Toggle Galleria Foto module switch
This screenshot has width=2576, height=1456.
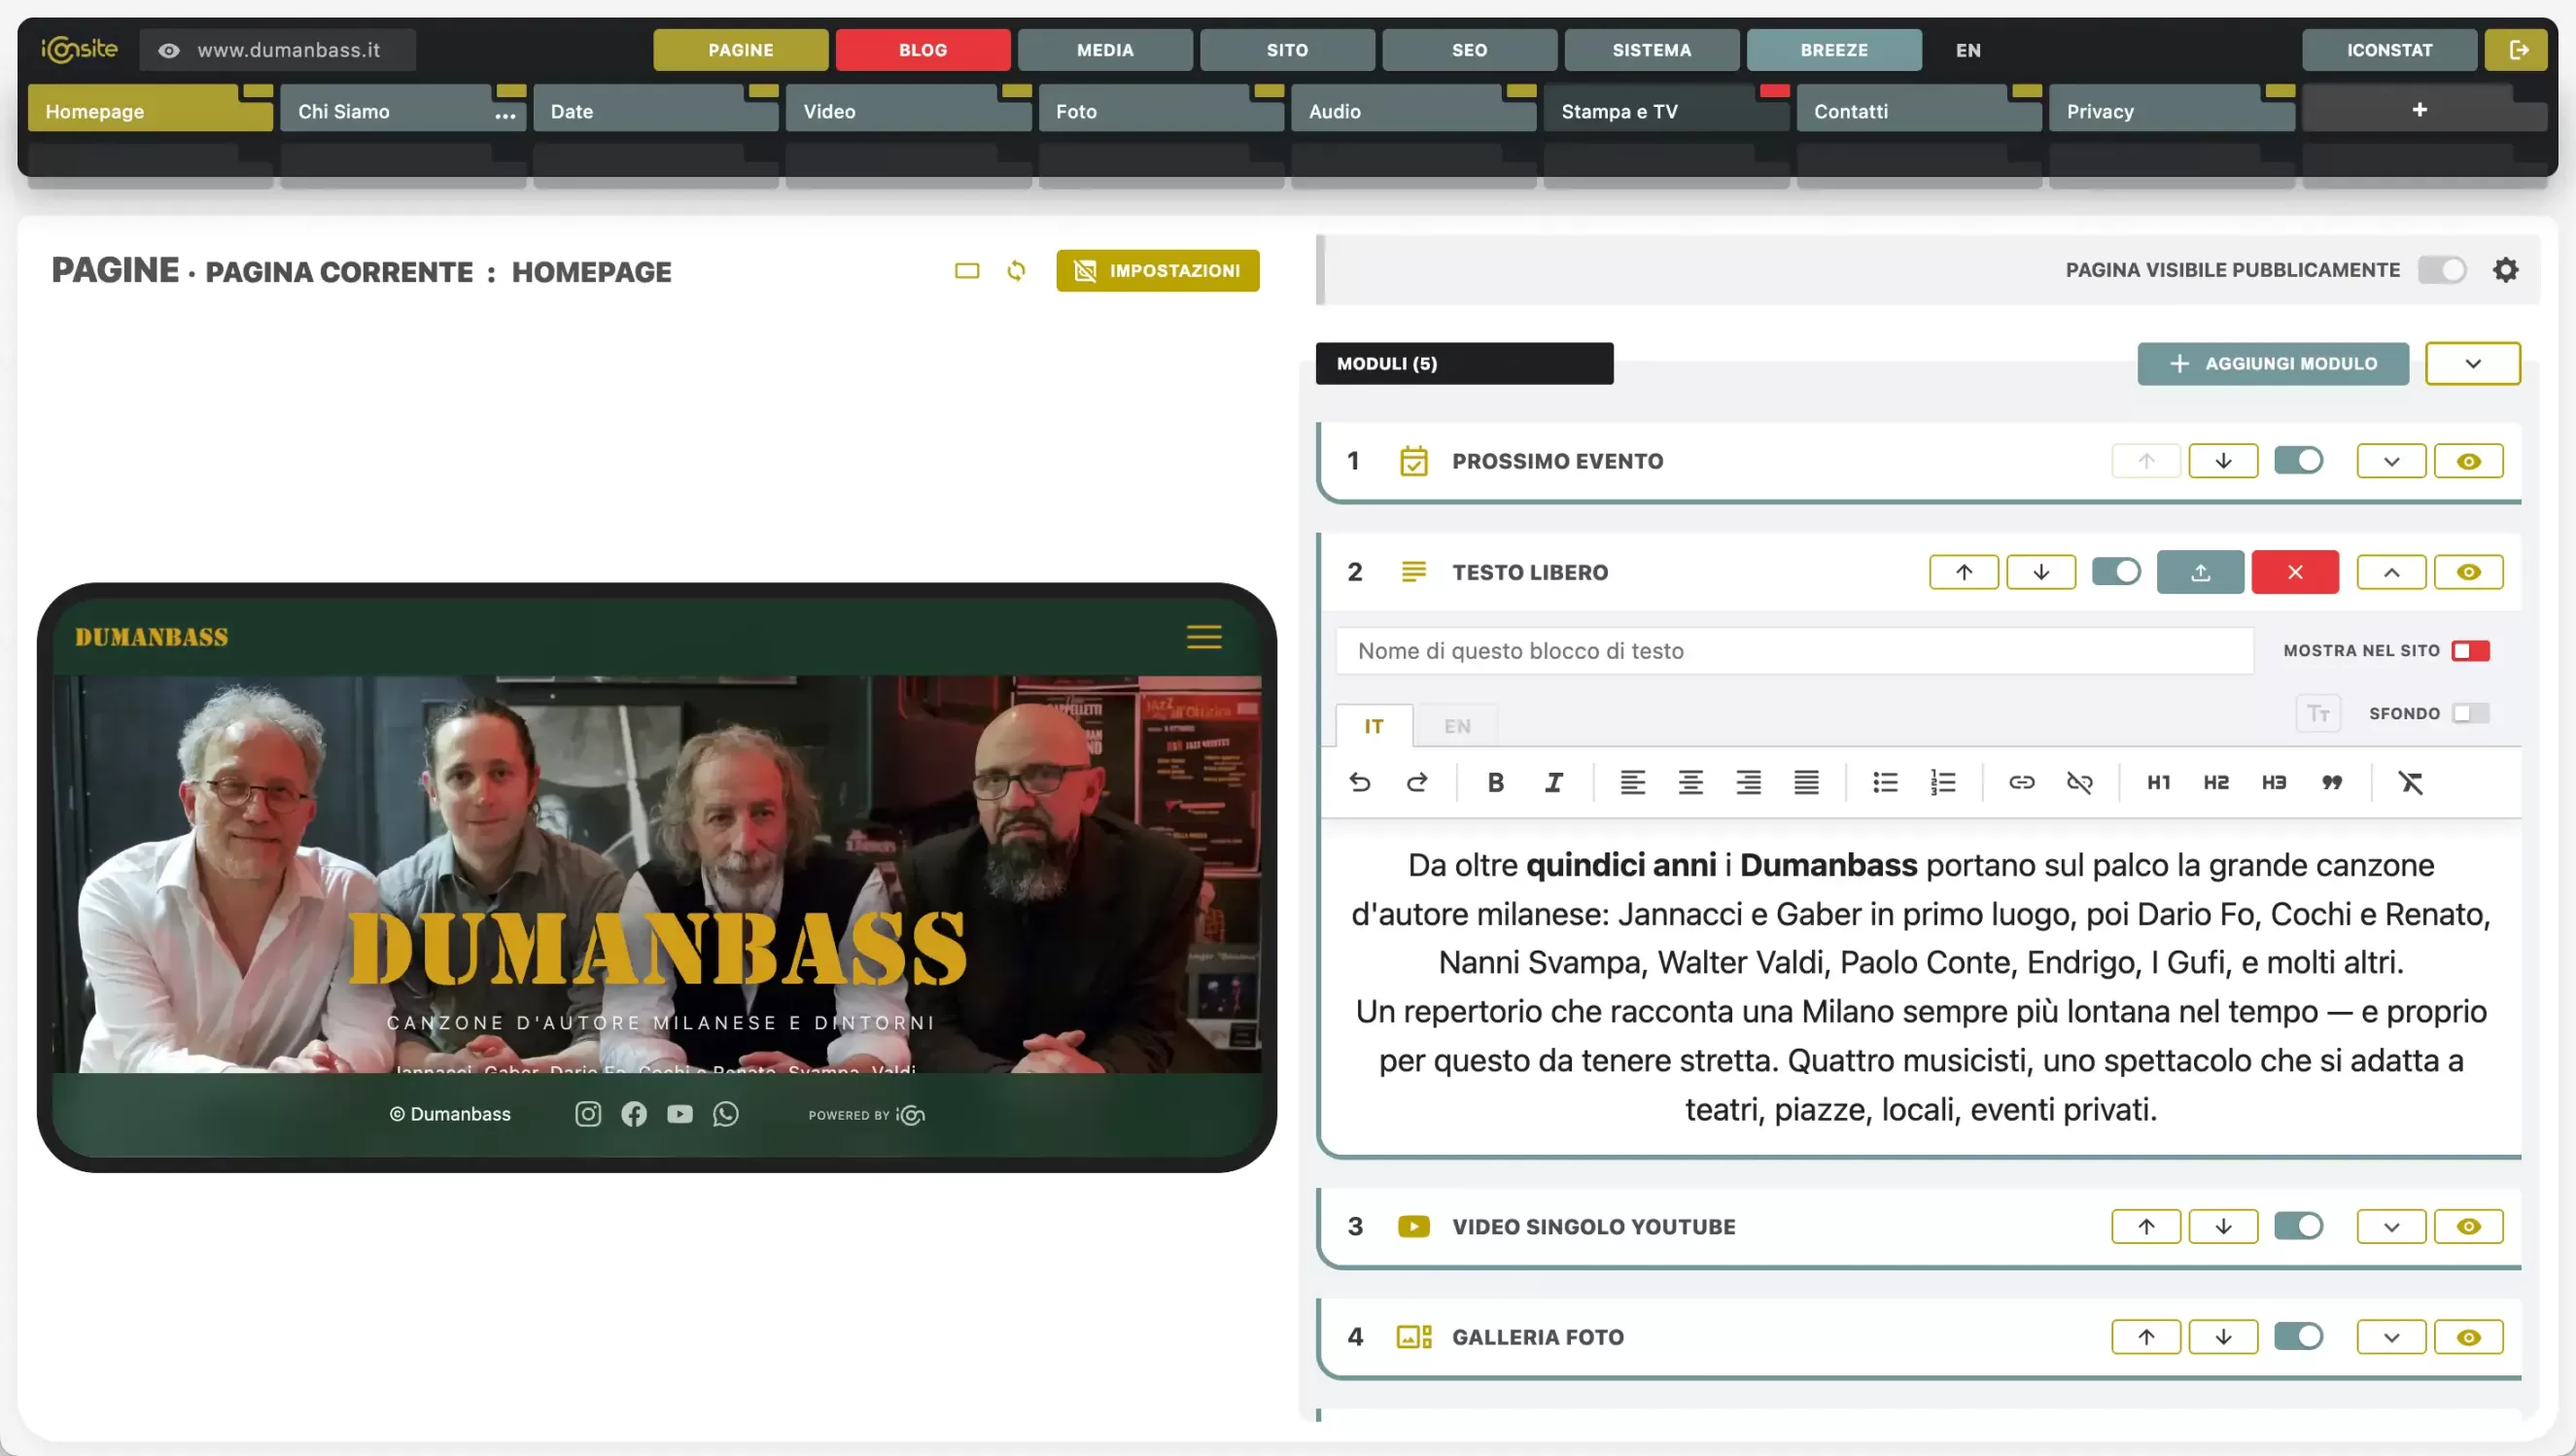point(2298,1336)
